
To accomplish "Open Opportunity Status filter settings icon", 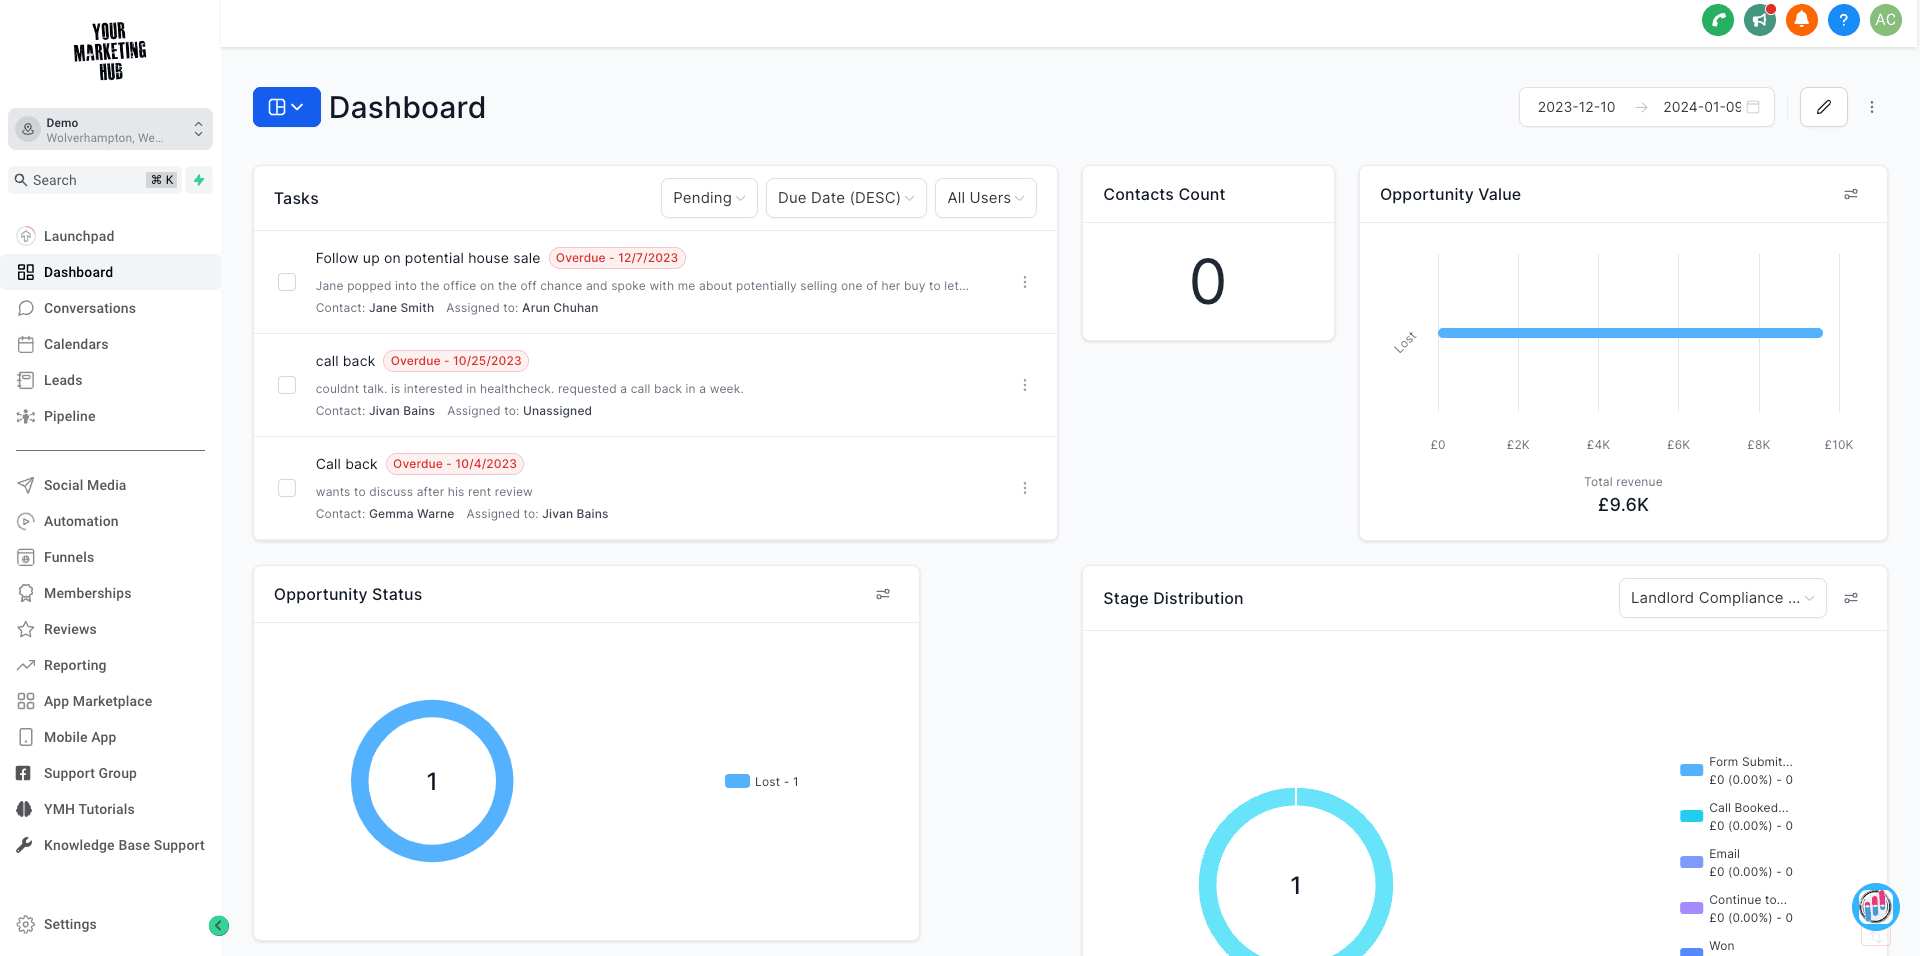I will [883, 594].
